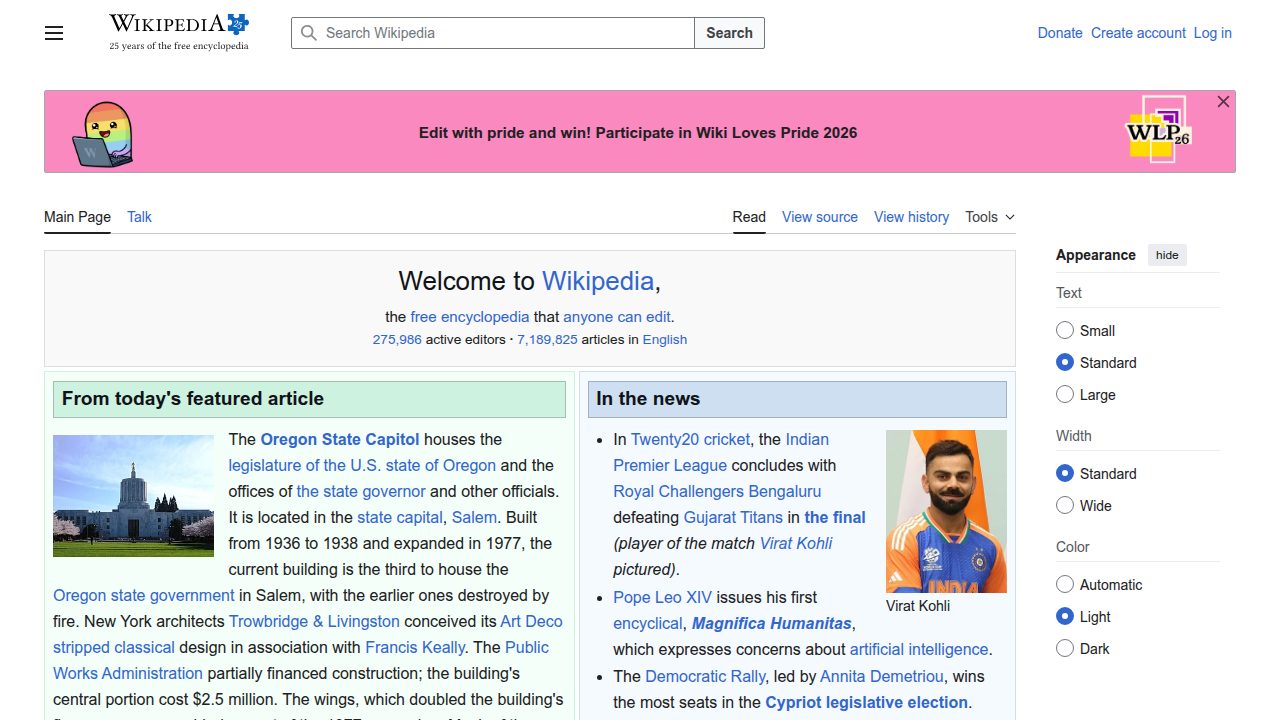Open the View source tab
The height and width of the screenshot is (720, 1280).
click(x=820, y=217)
